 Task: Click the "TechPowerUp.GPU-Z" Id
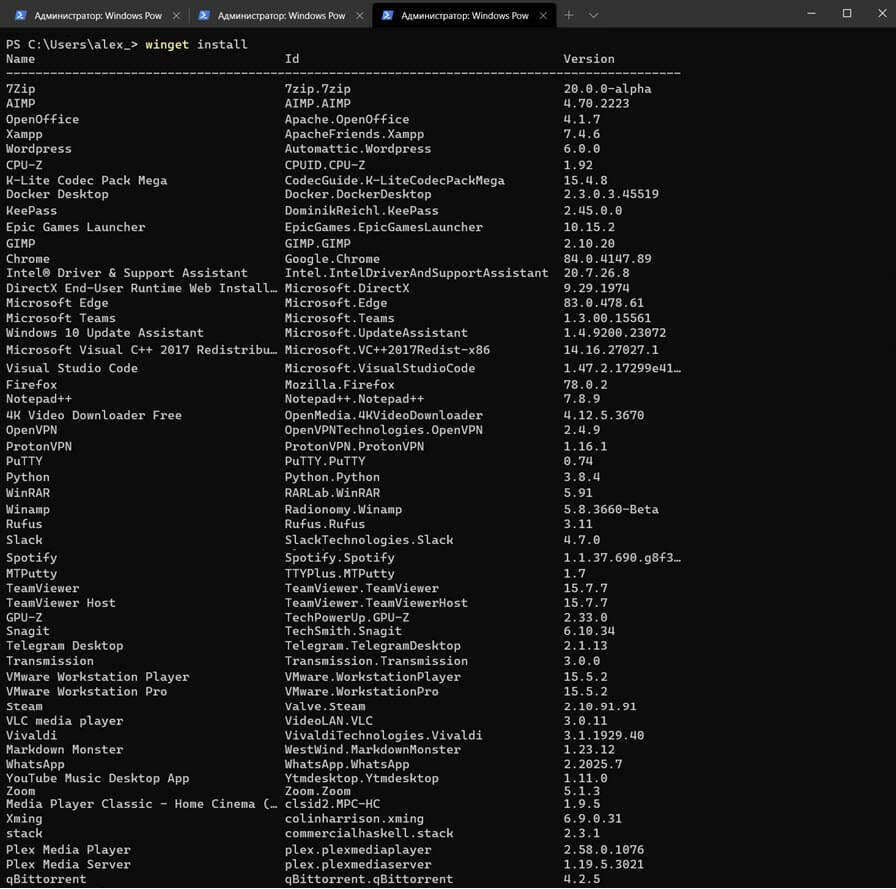pyautogui.click(x=347, y=618)
